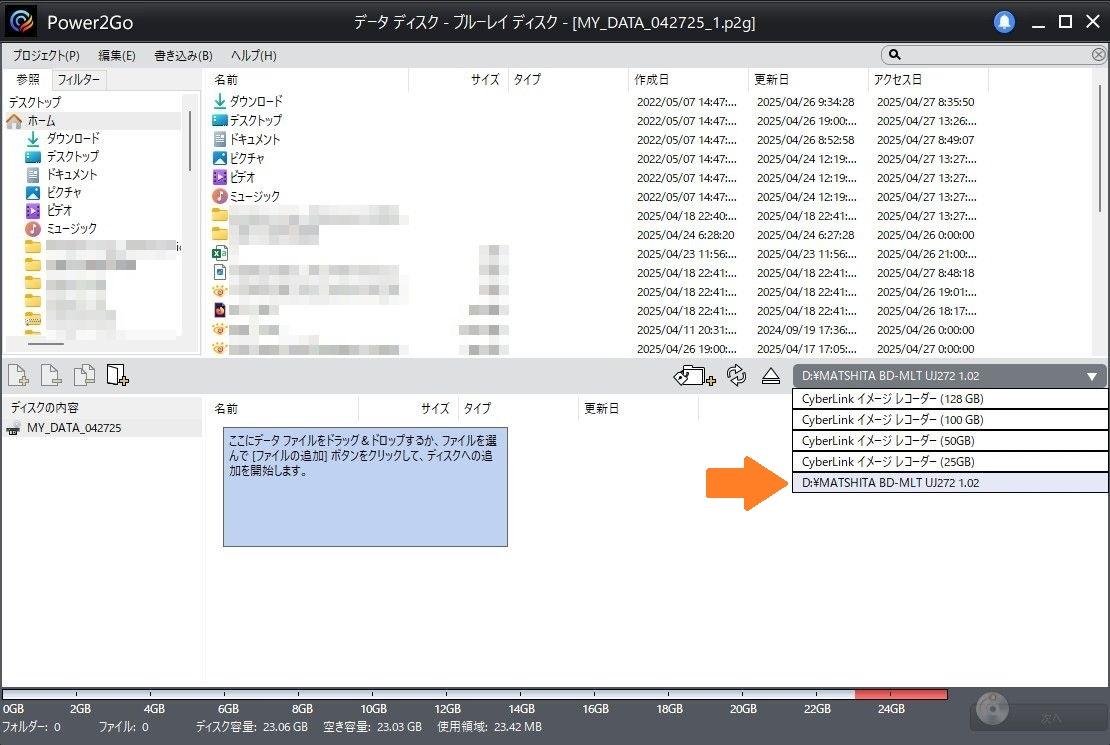Click the copy files icon in disc toolbar
1110x745 pixels.
(x=84, y=375)
